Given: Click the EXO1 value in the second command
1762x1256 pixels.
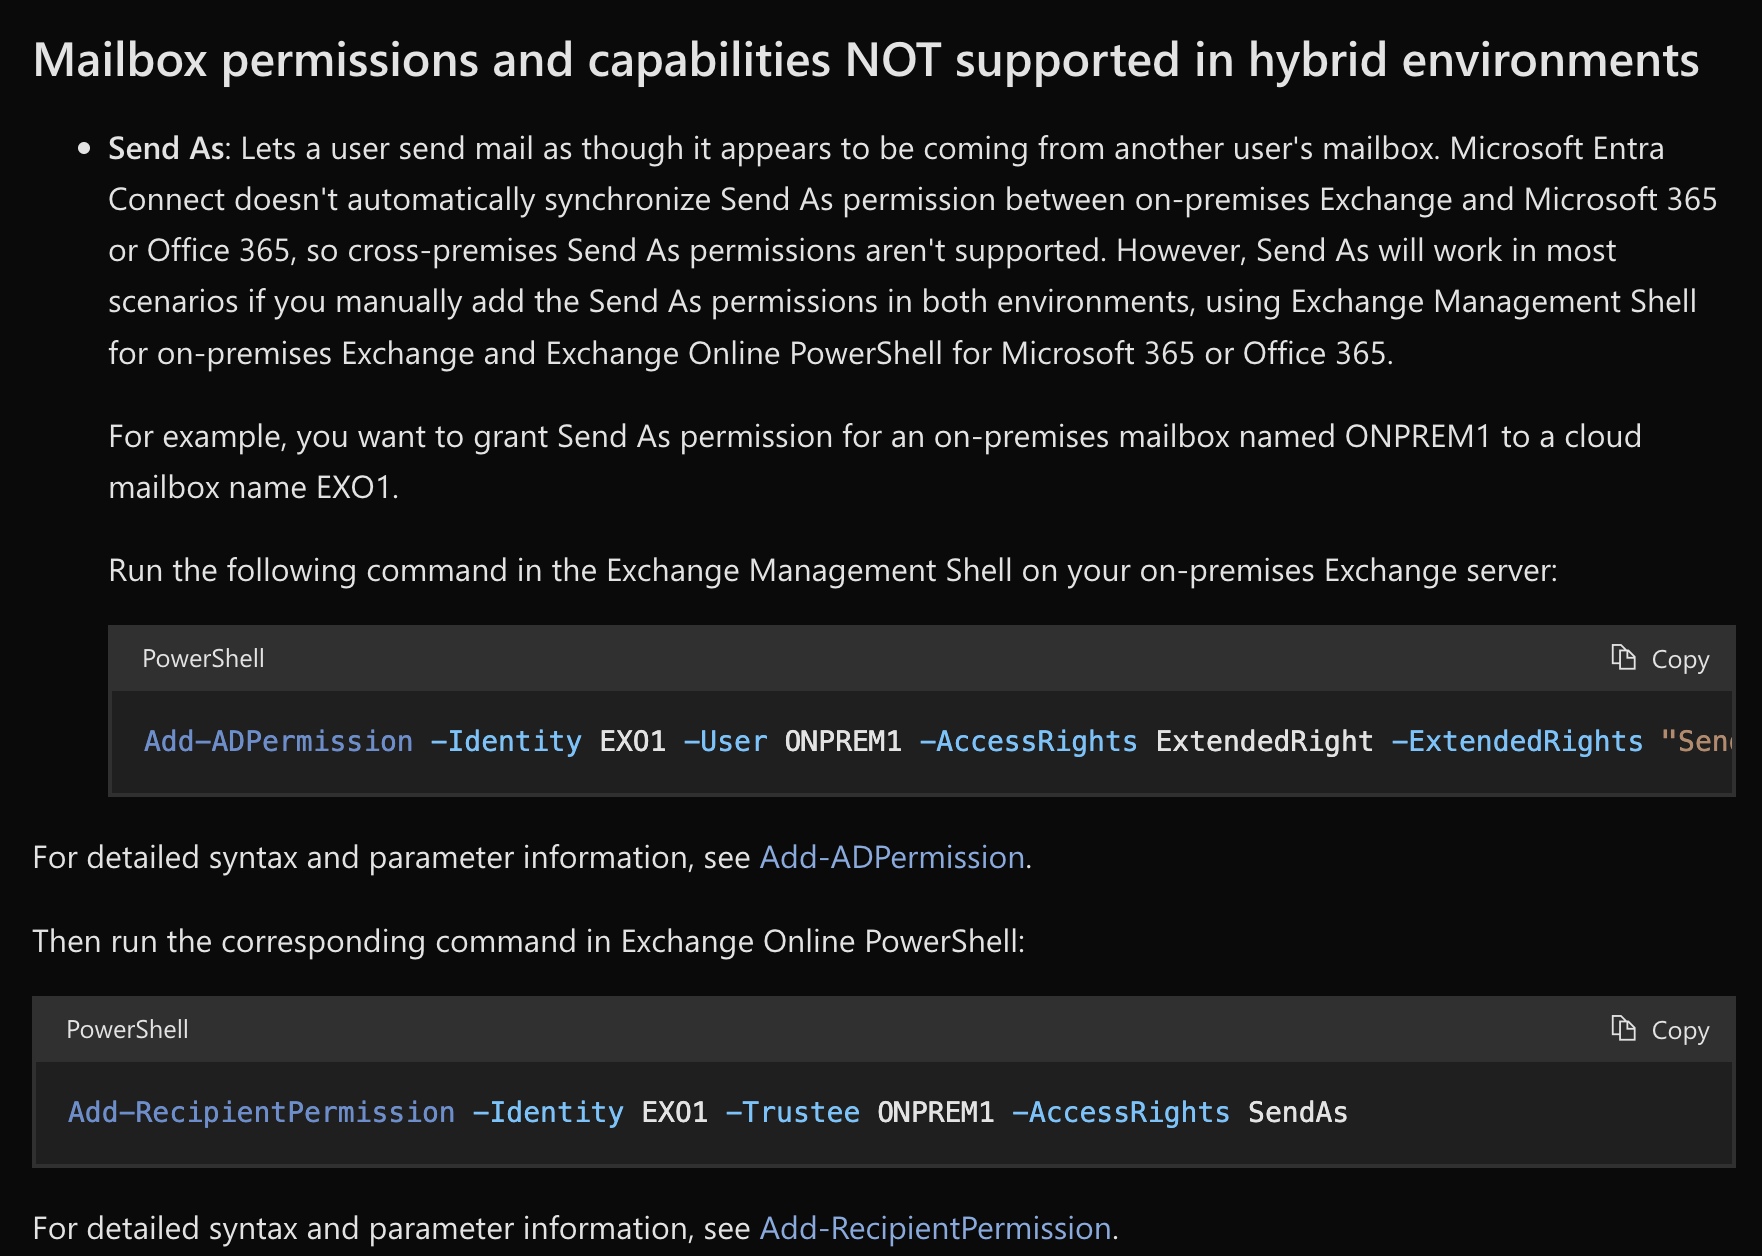Looking at the screenshot, I should coord(674,1112).
